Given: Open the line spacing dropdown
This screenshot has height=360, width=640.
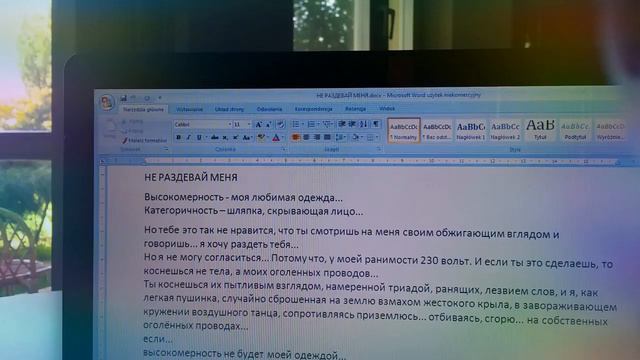Looking at the screenshot, I should (x=340, y=138).
